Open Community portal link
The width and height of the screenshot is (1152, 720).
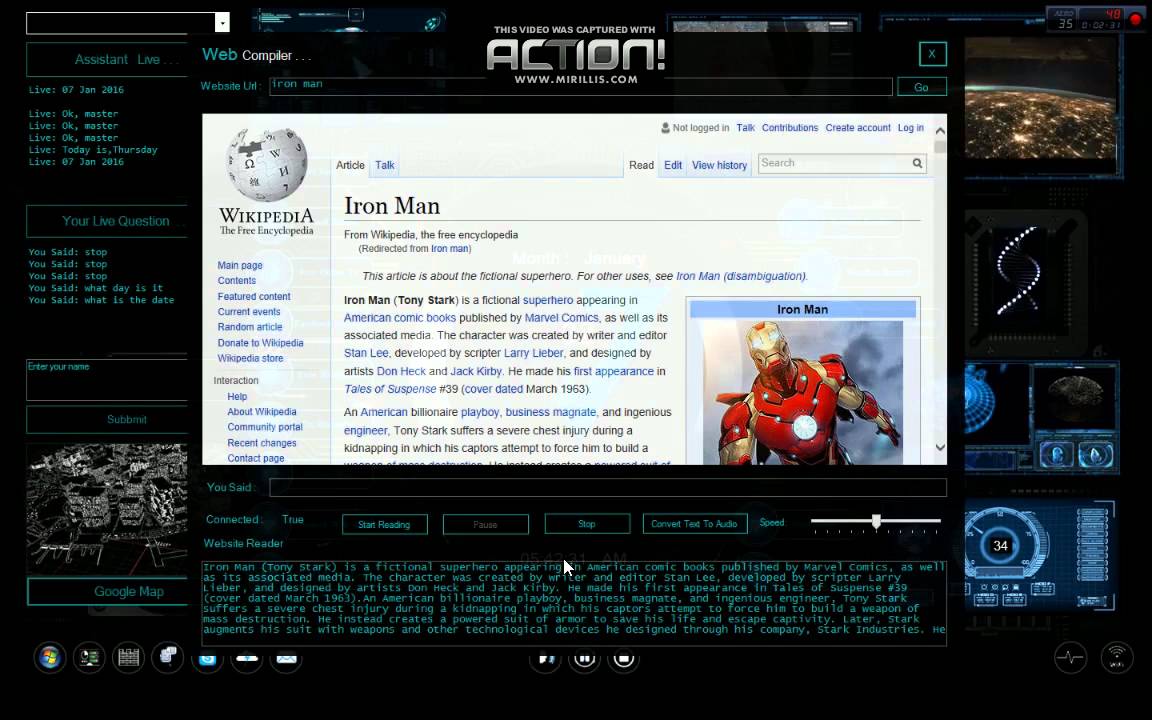(264, 427)
